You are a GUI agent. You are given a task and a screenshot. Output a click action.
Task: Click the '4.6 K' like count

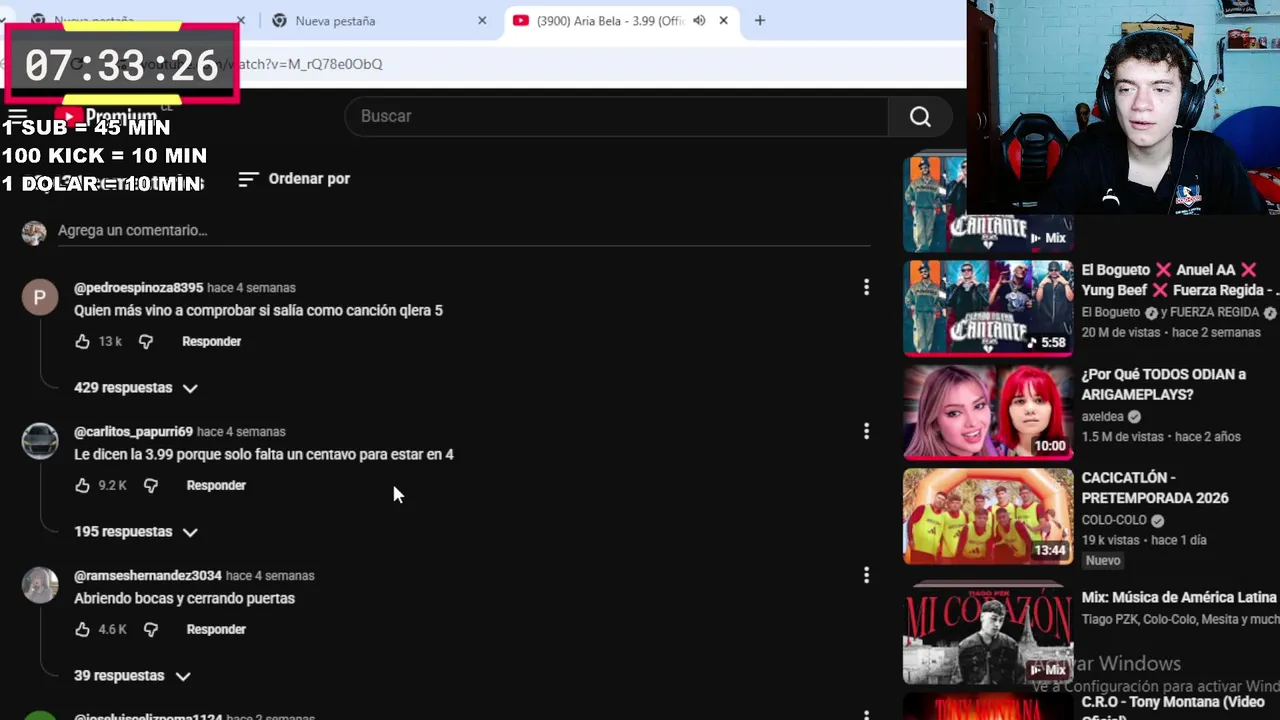tap(112, 630)
